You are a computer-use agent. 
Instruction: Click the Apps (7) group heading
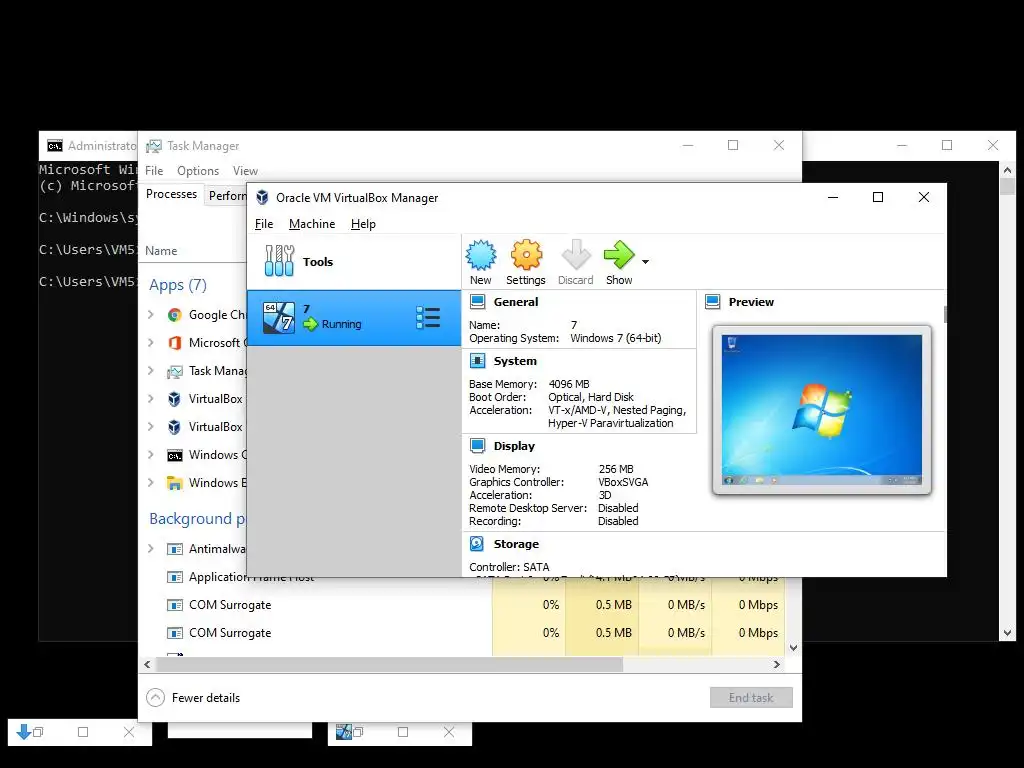(178, 285)
